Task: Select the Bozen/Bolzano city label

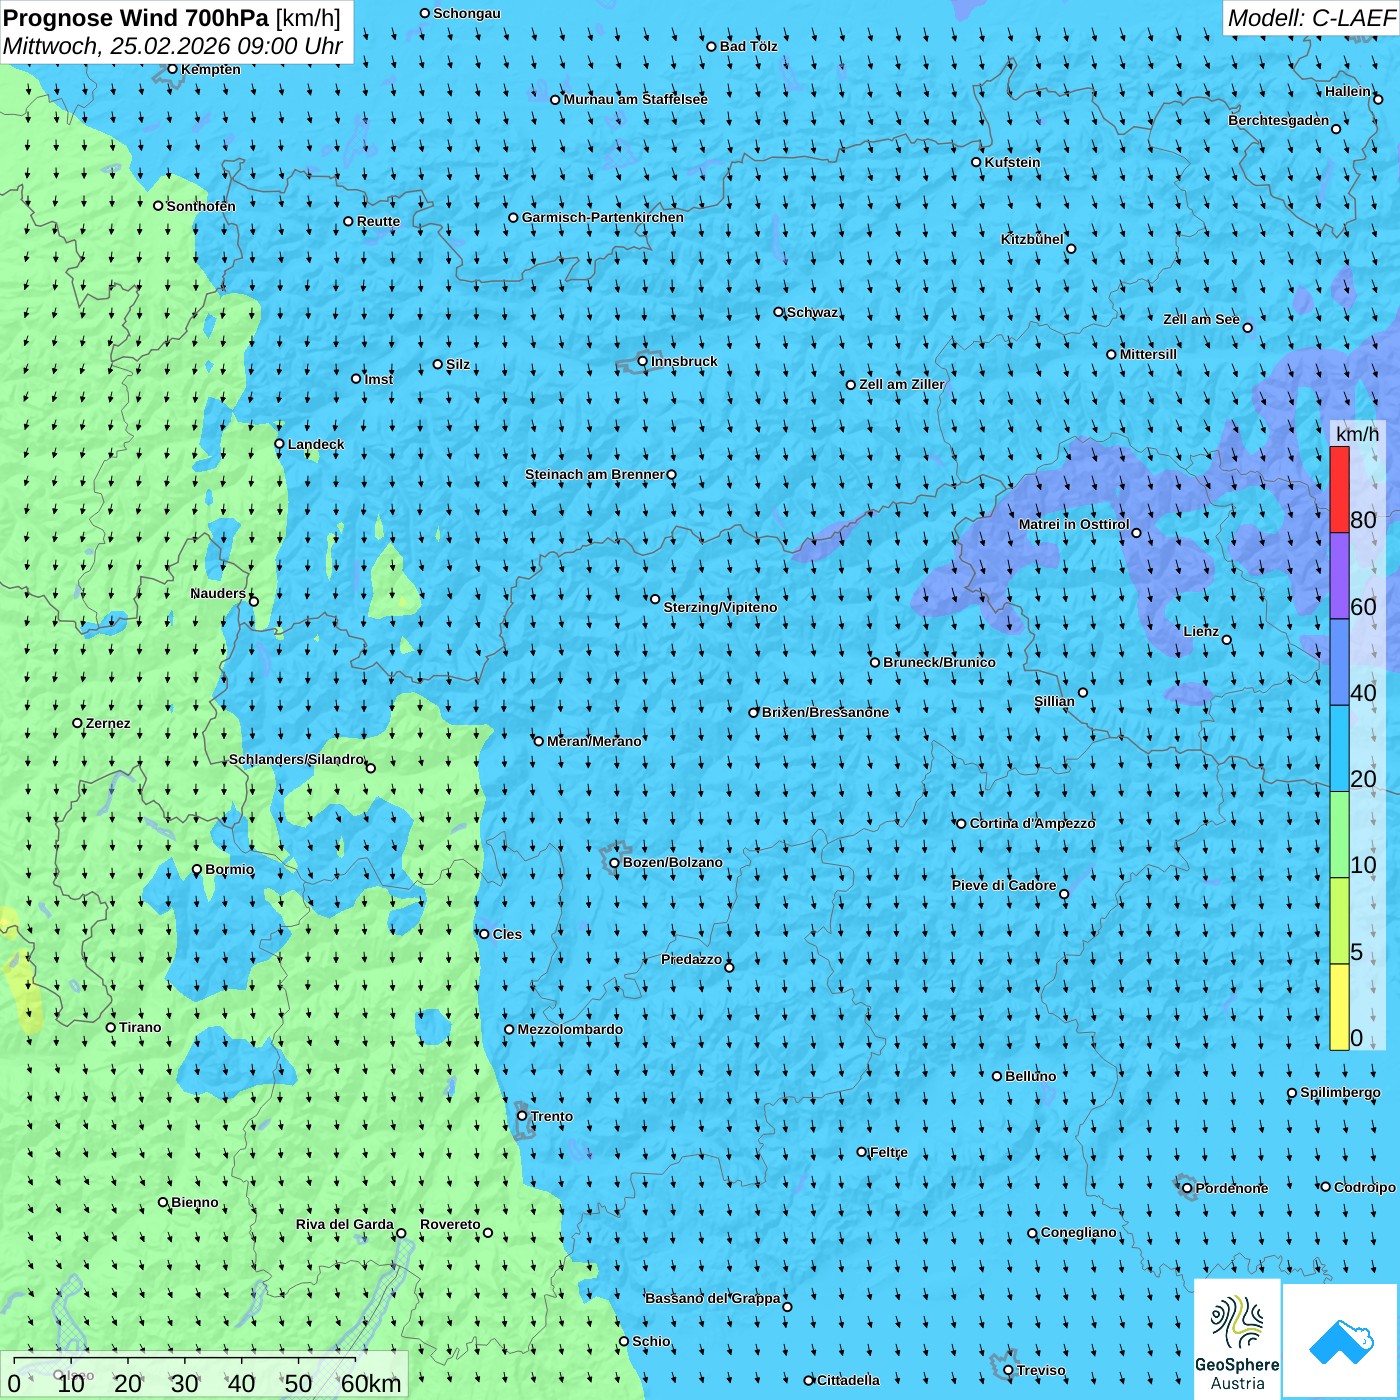Action: pyautogui.click(x=672, y=862)
